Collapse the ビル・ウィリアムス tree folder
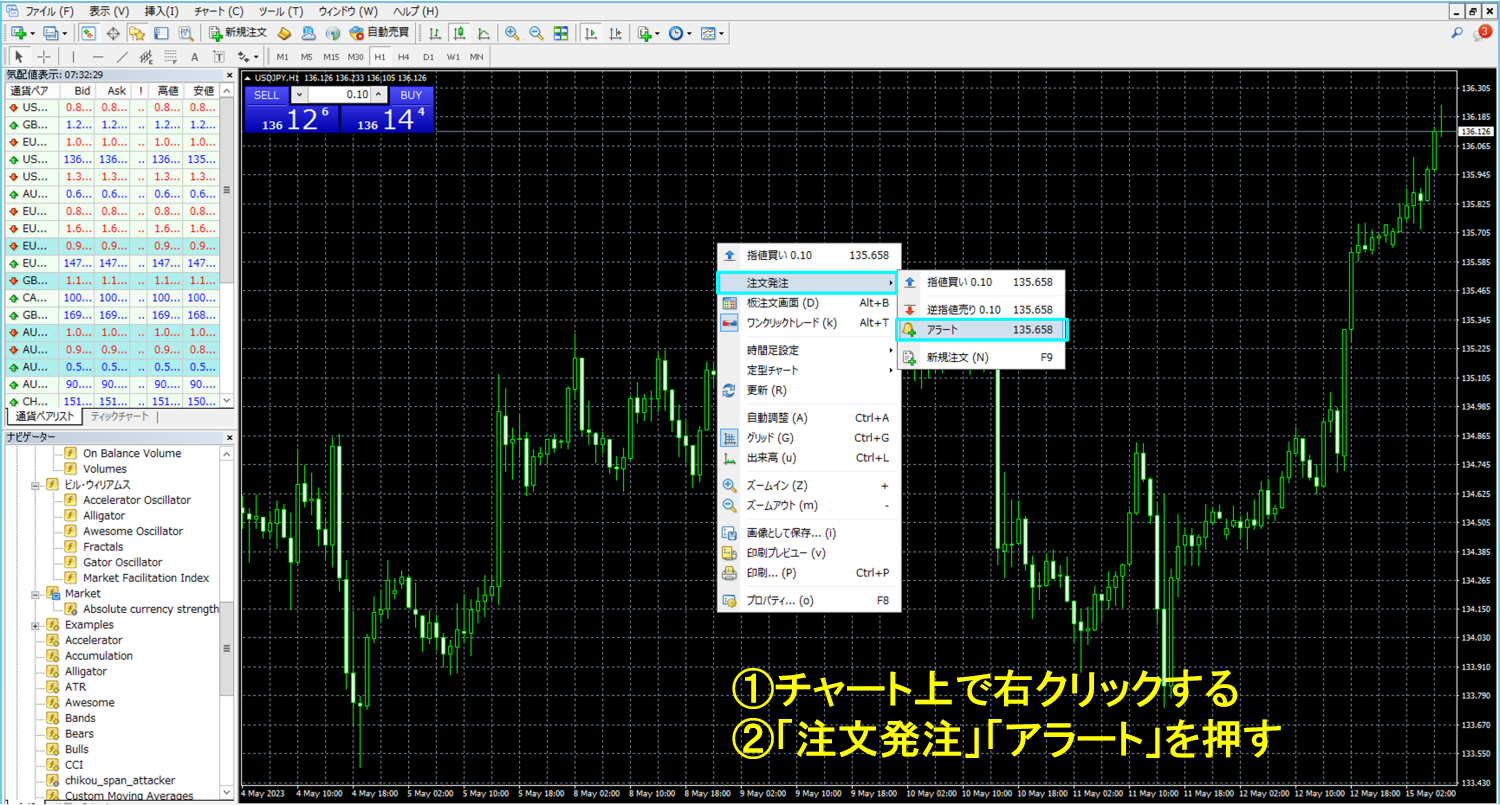Image resolution: width=1500 pixels, height=805 pixels. 36,485
